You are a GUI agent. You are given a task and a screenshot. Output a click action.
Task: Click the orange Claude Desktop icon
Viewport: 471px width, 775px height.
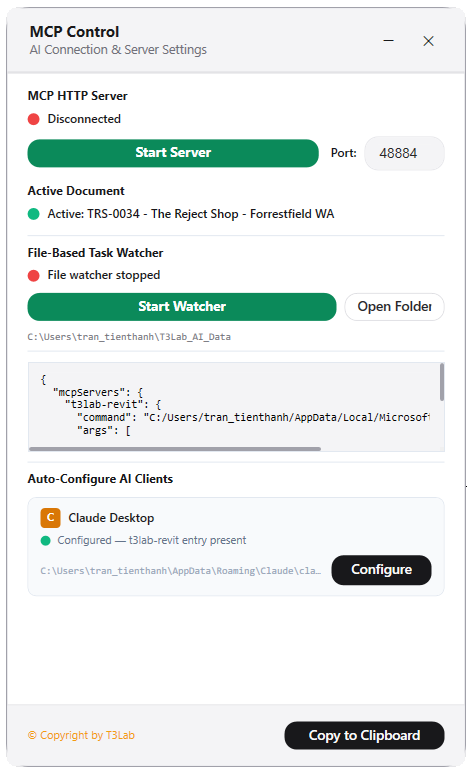coord(50,517)
